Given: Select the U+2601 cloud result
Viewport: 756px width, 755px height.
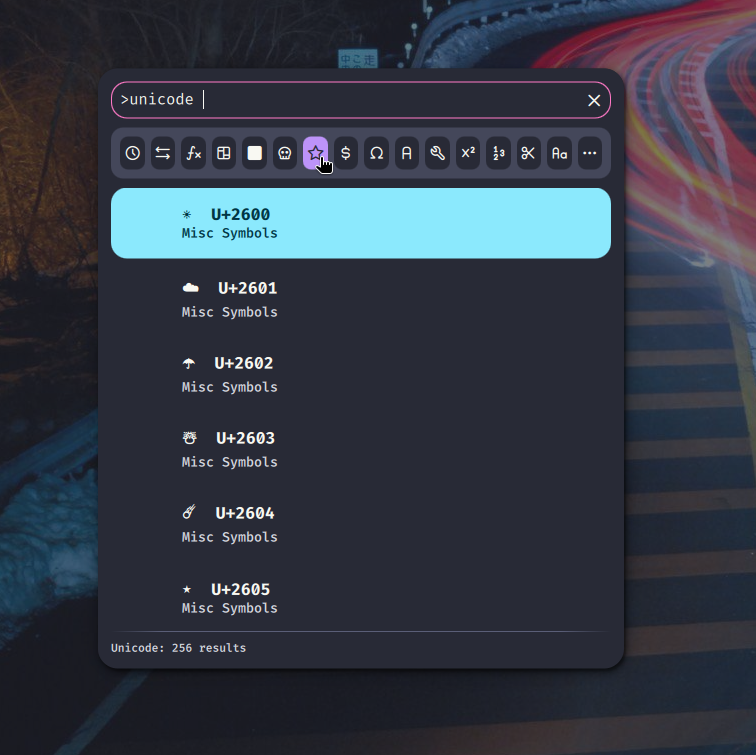Looking at the screenshot, I should point(361,299).
